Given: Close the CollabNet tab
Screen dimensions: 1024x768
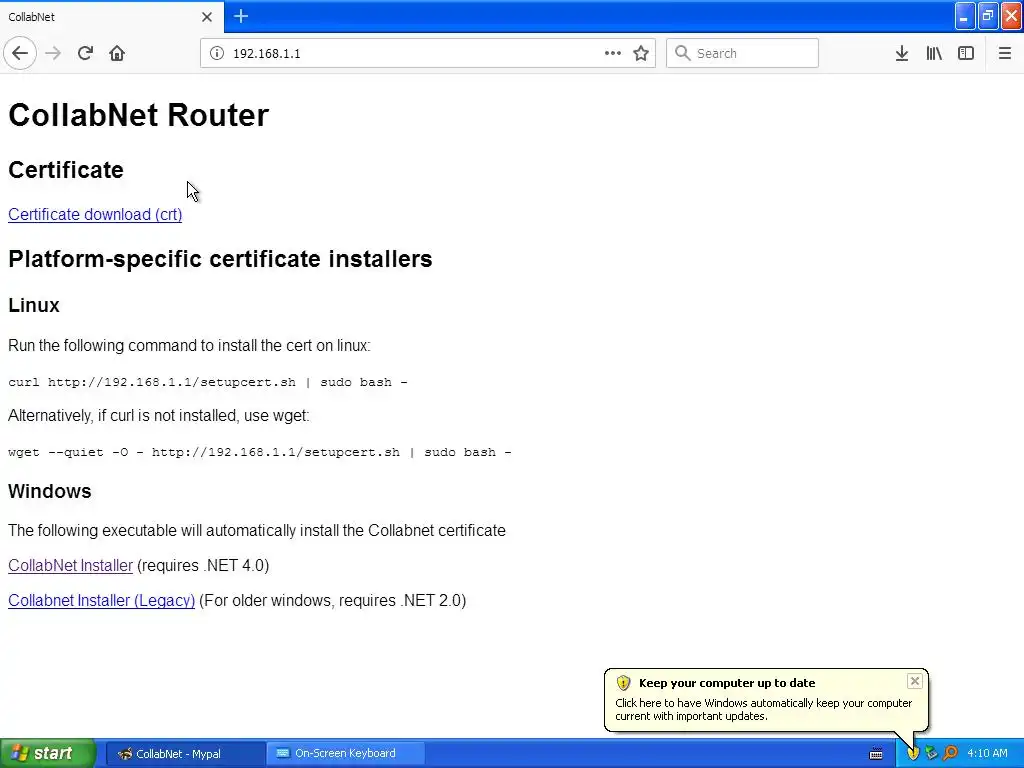Looking at the screenshot, I should click(206, 17).
